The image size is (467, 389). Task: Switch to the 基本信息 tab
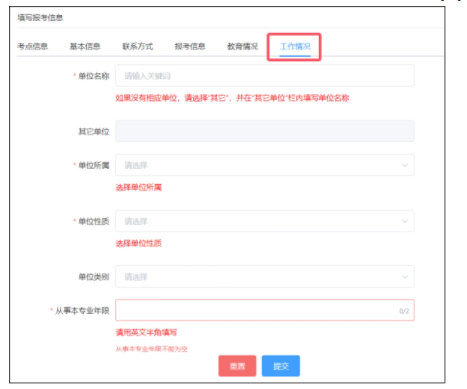(x=85, y=46)
